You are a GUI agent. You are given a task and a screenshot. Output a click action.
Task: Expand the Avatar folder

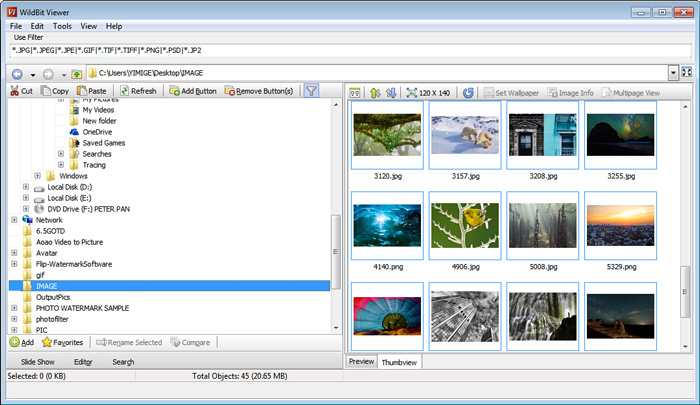[x=14, y=253]
